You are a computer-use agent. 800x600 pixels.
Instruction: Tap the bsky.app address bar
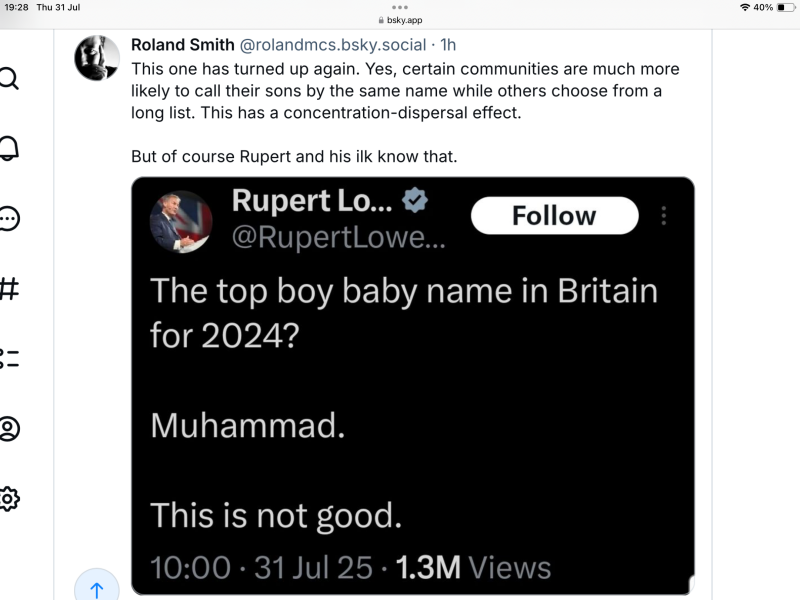(400, 18)
